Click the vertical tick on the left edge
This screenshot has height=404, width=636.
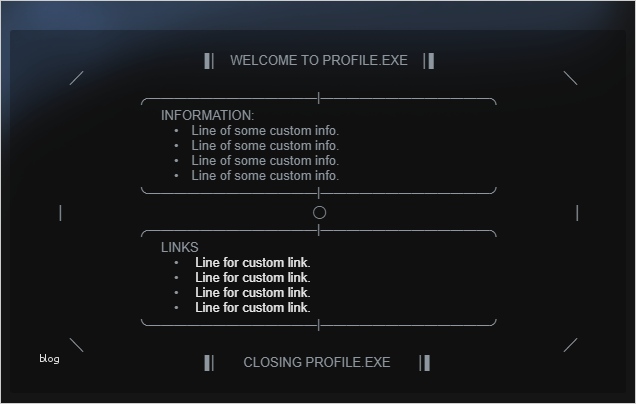coord(61,213)
